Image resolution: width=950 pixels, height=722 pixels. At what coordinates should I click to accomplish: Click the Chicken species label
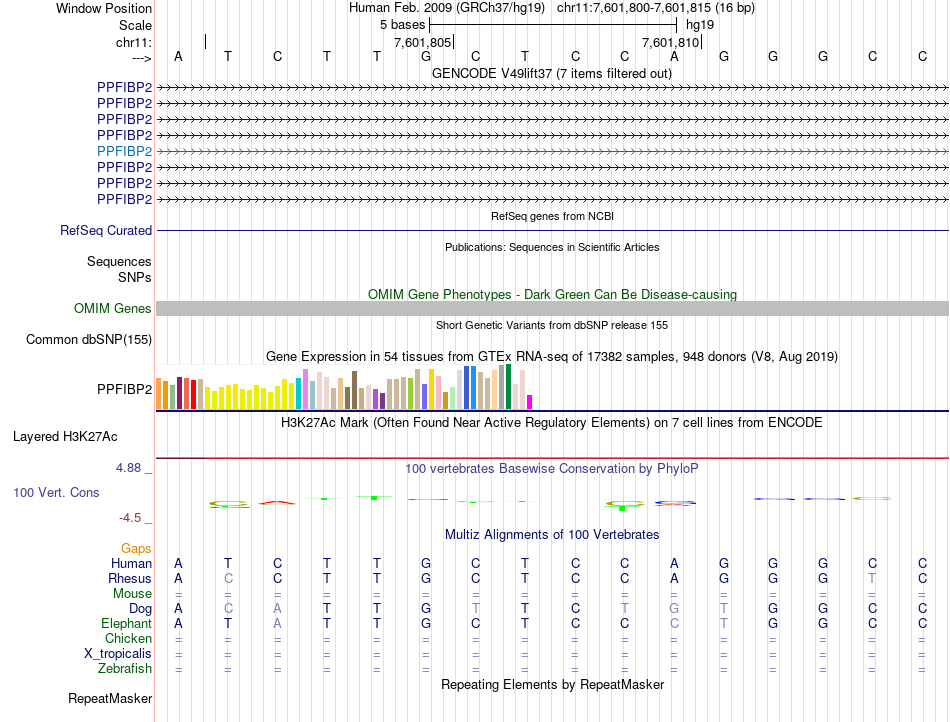tap(128, 638)
